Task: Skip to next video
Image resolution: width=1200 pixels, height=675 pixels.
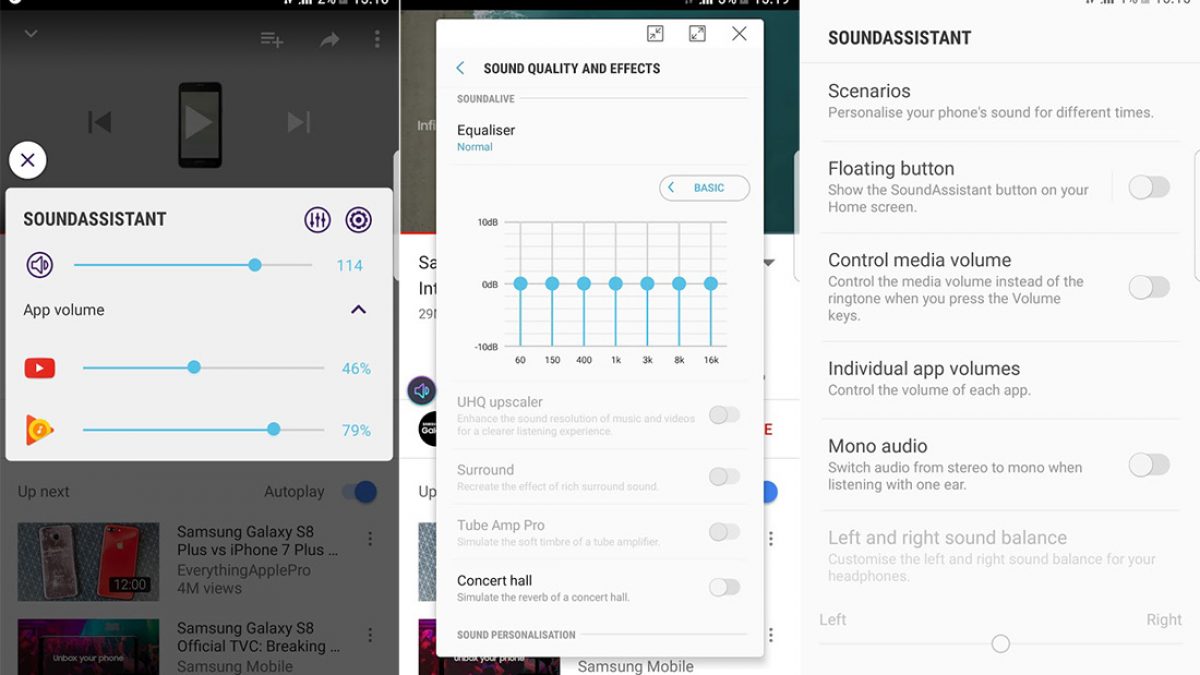Action: pyautogui.click(x=298, y=122)
